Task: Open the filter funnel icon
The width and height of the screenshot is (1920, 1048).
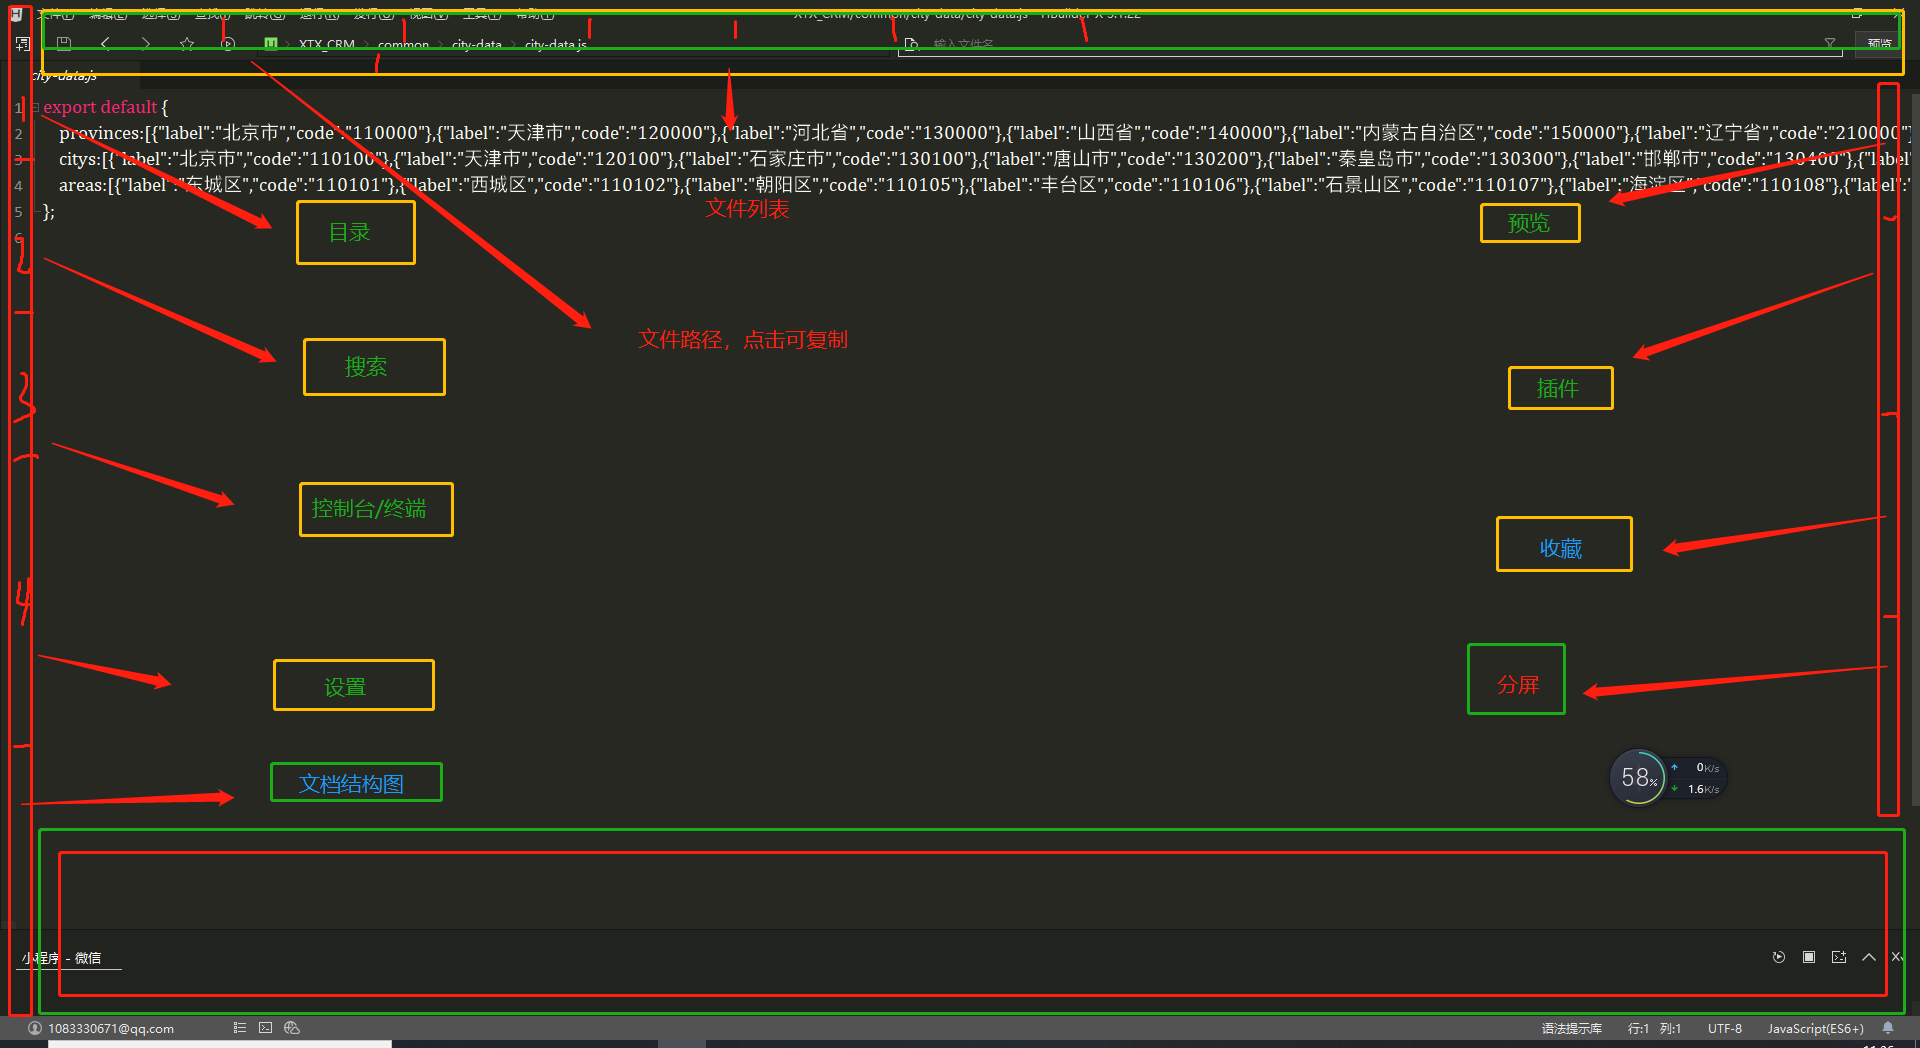Action: (1830, 44)
